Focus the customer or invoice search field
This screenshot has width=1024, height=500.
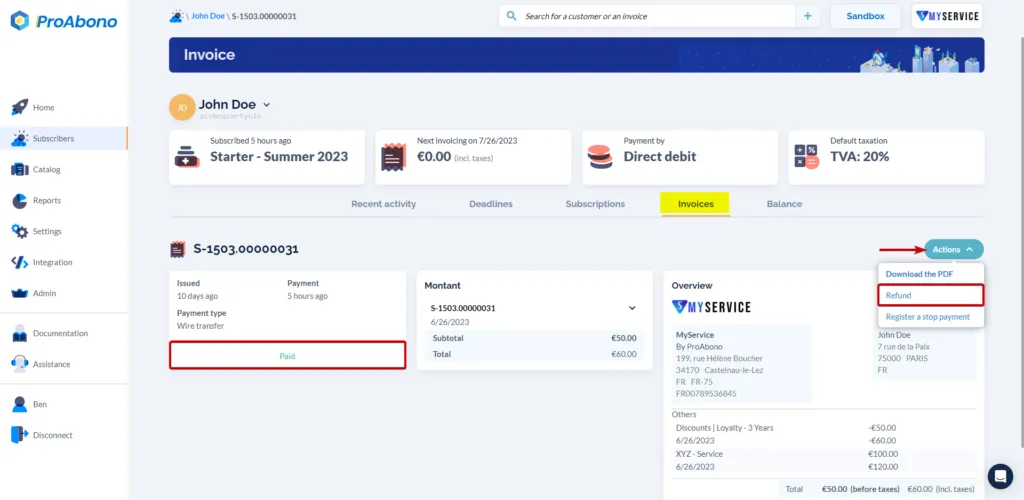coord(647,16)
